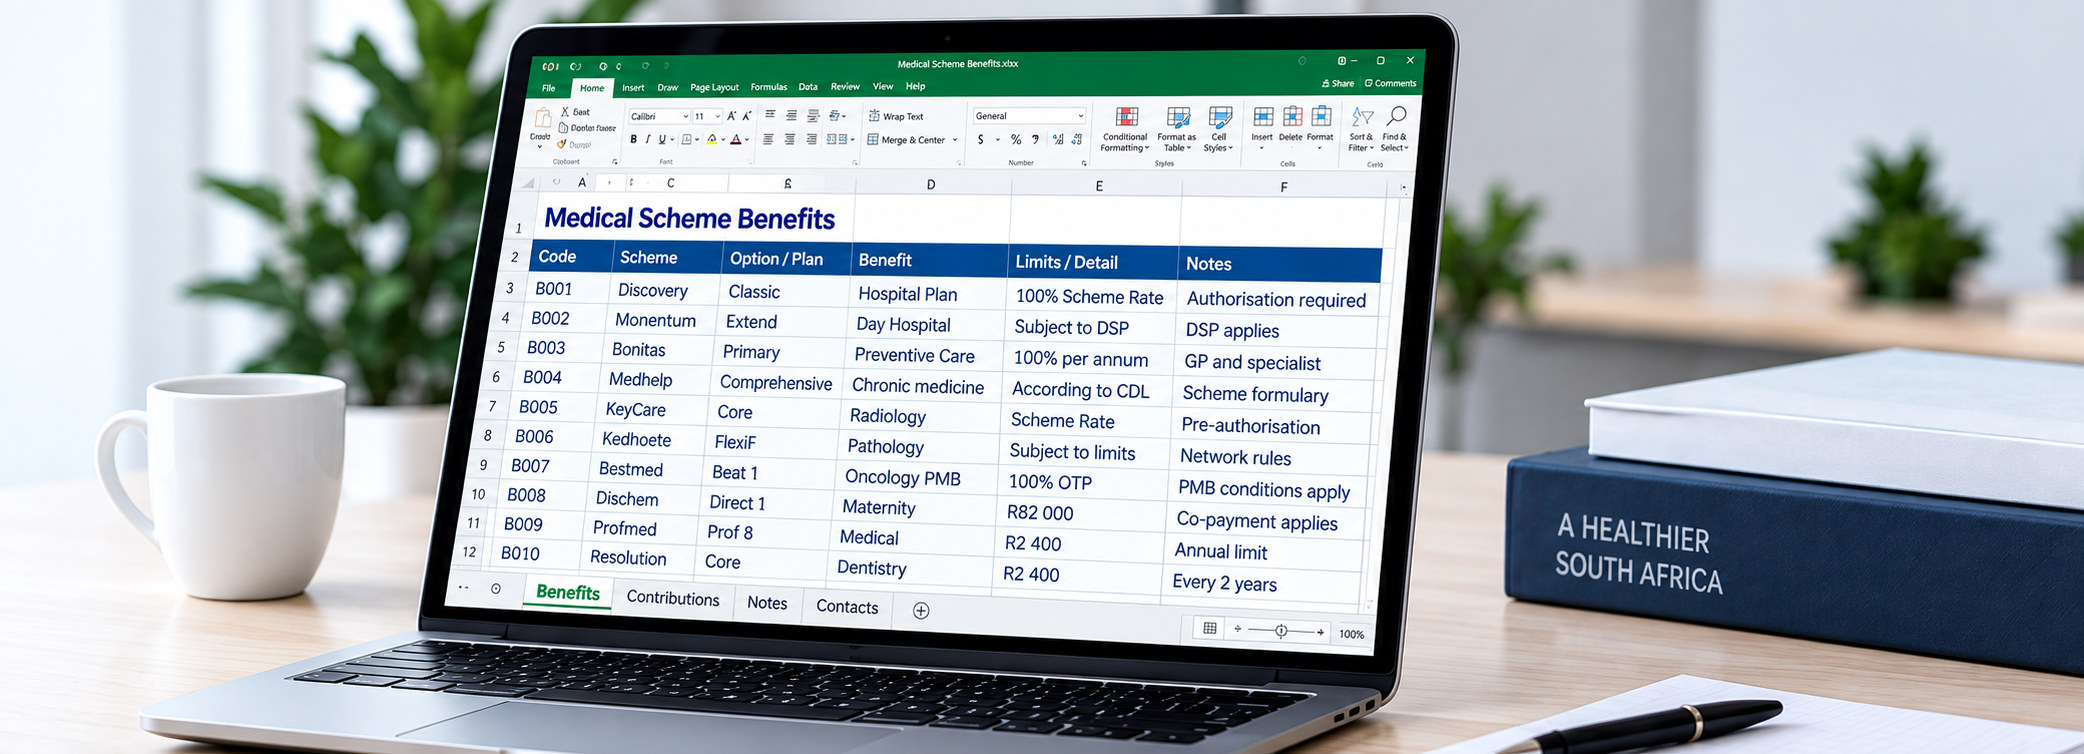The image size is (2084, 754).
Task: Toggle Underline formatting
Action: tap(662, 139)
